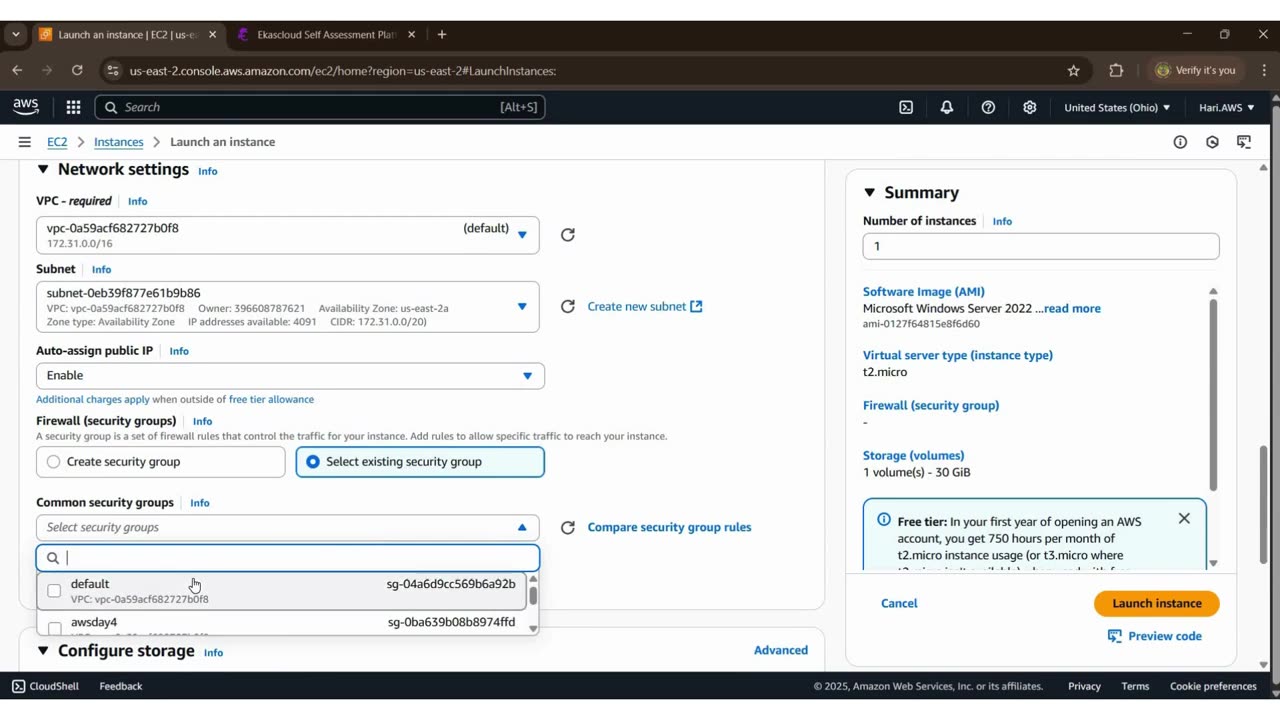This screenshot has width=1280, height=720.
Task: Go to EC2 breadcrumb
Action: [57, 142]
